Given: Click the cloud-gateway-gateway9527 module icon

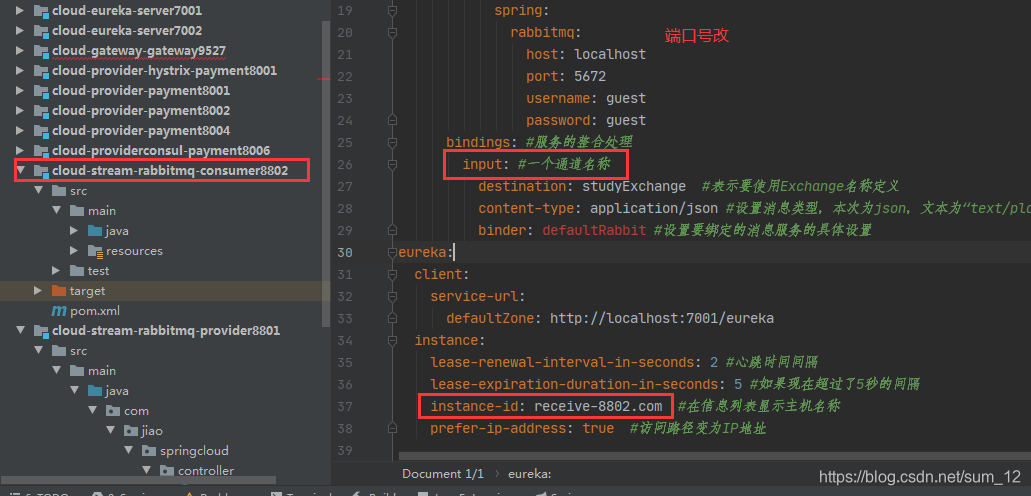Looking at the screenshot, I should tap(41, 51).
